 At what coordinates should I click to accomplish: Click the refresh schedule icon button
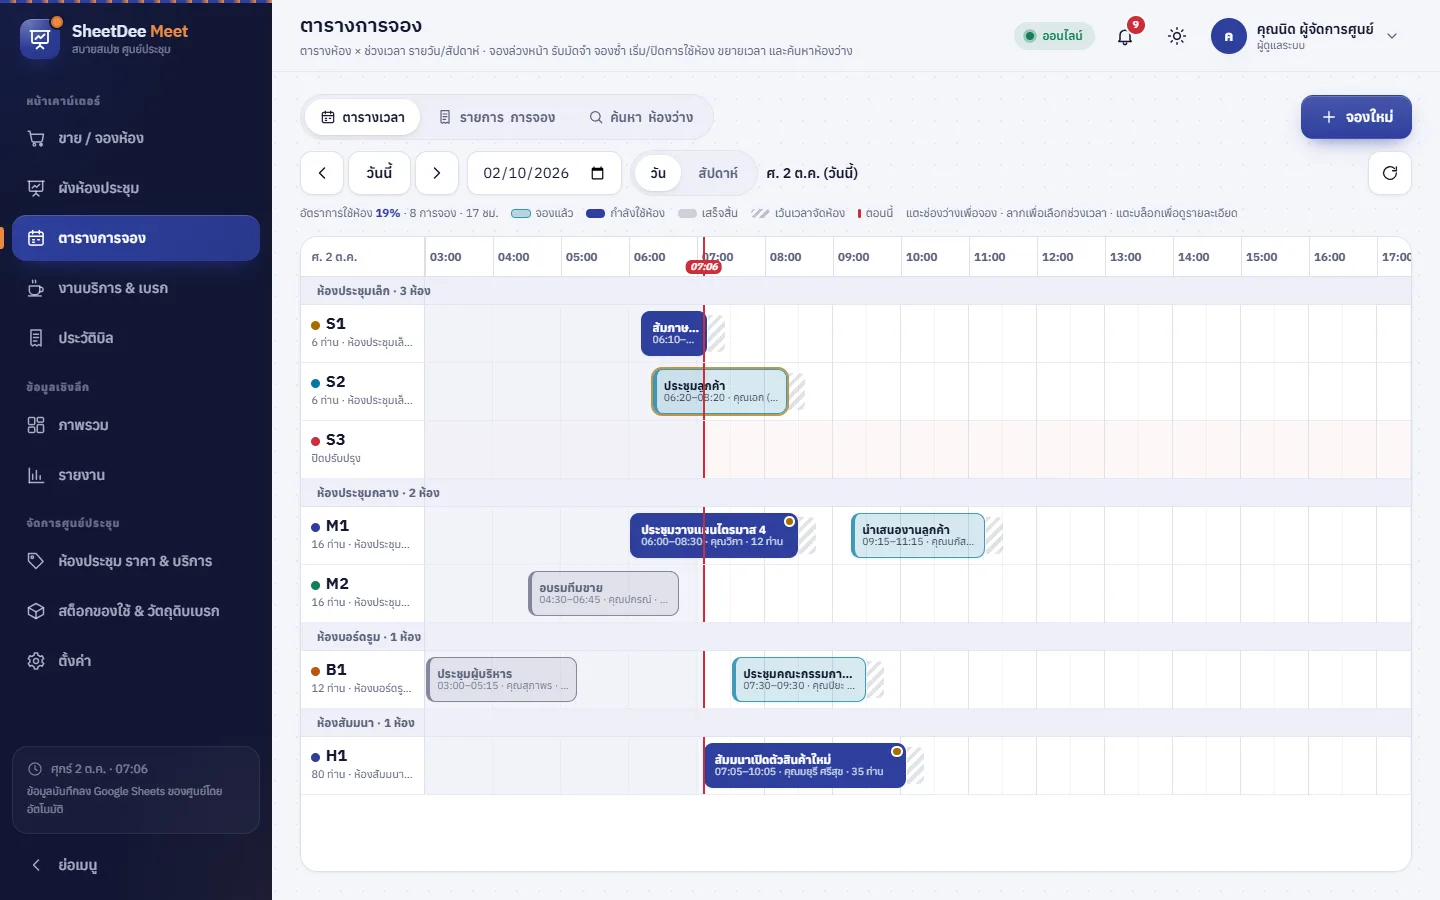[1390, 173]
